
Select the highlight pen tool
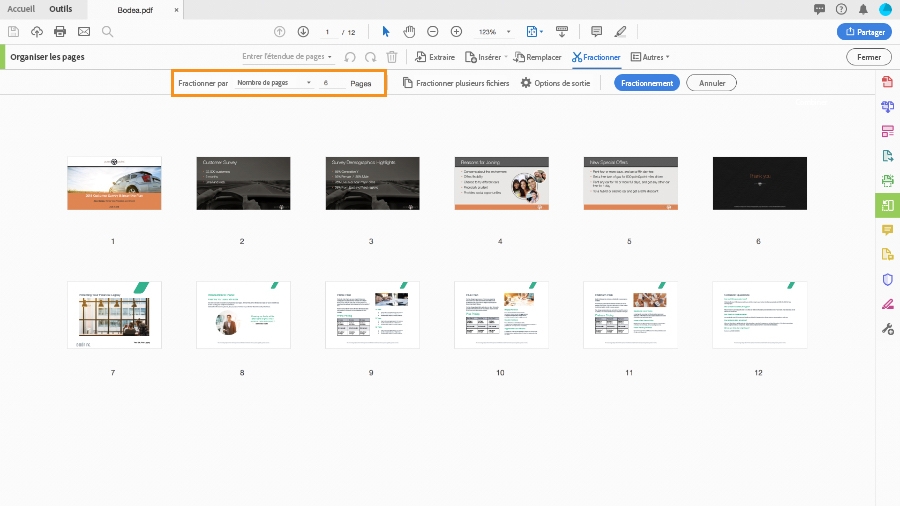620,32
